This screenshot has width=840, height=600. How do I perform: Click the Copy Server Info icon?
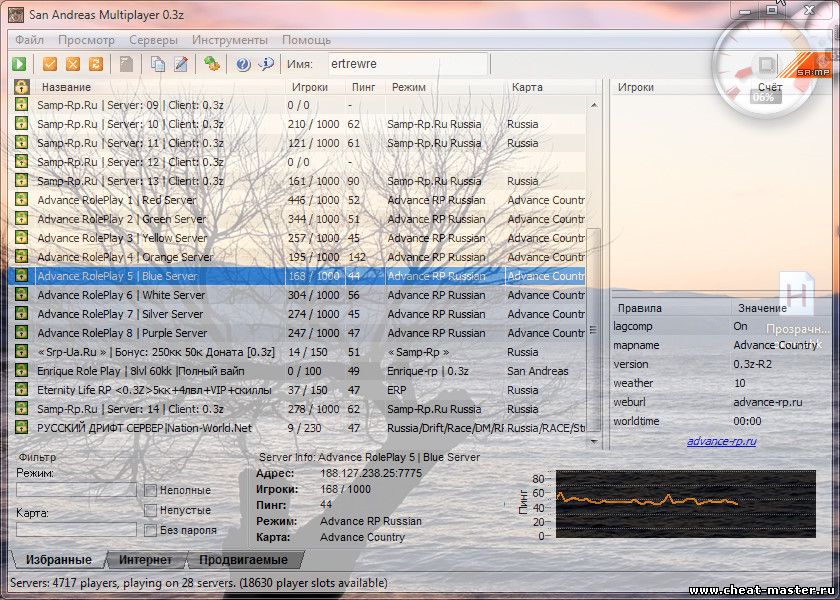pos(158,64)
